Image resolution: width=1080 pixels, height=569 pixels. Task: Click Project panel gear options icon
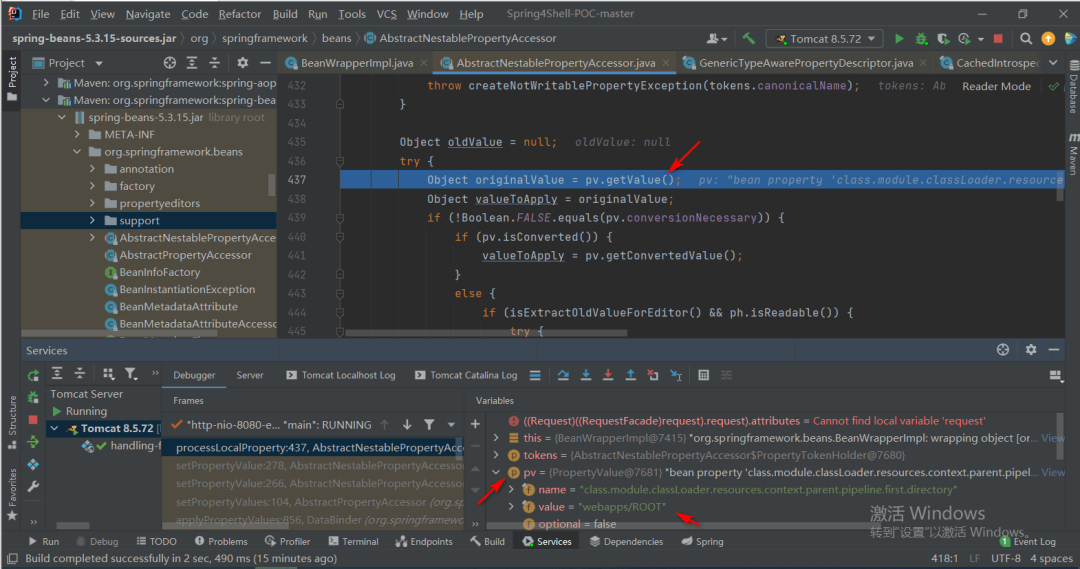(x=242, y=63)
